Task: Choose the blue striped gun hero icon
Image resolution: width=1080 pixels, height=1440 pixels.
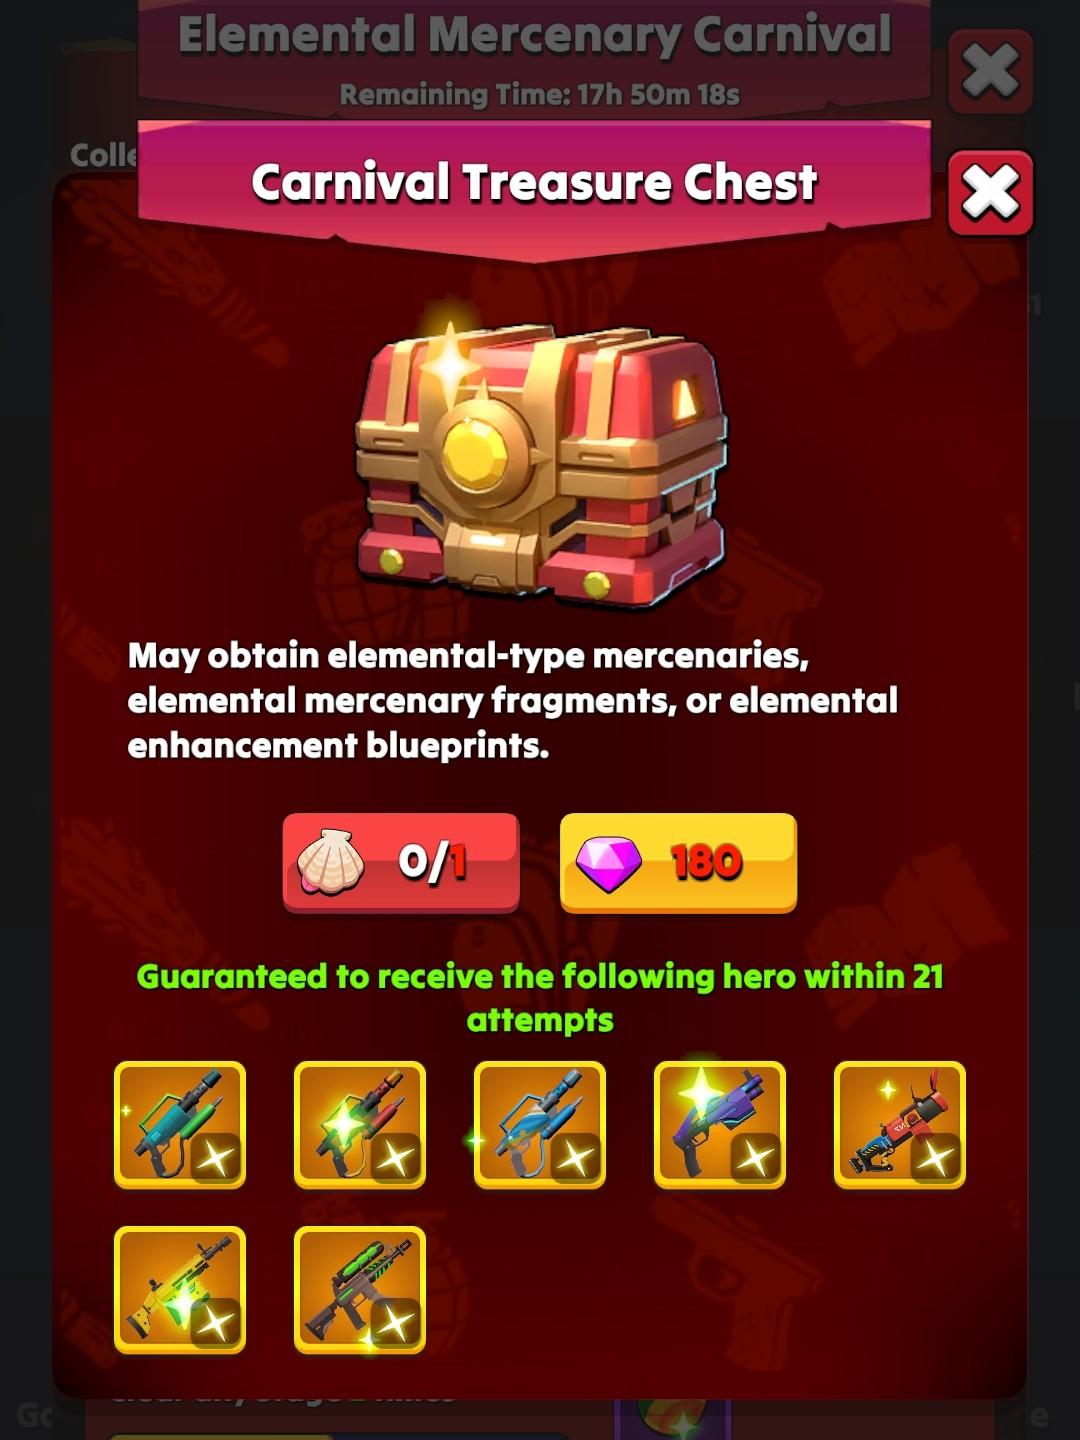Action: (x=540, y=1125)
